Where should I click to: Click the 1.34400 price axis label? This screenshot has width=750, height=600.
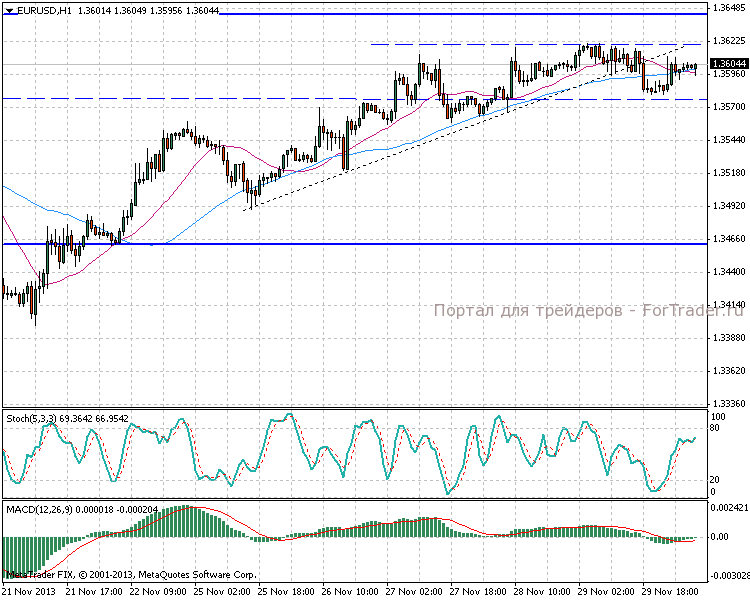(729, 272)
